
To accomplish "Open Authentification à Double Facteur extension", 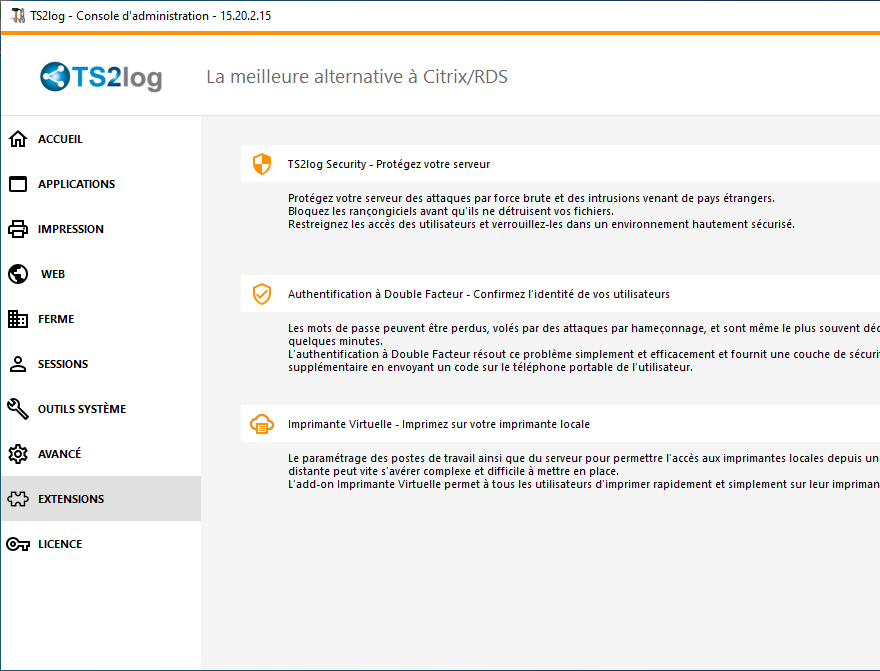I will click(x=560, y=294).
